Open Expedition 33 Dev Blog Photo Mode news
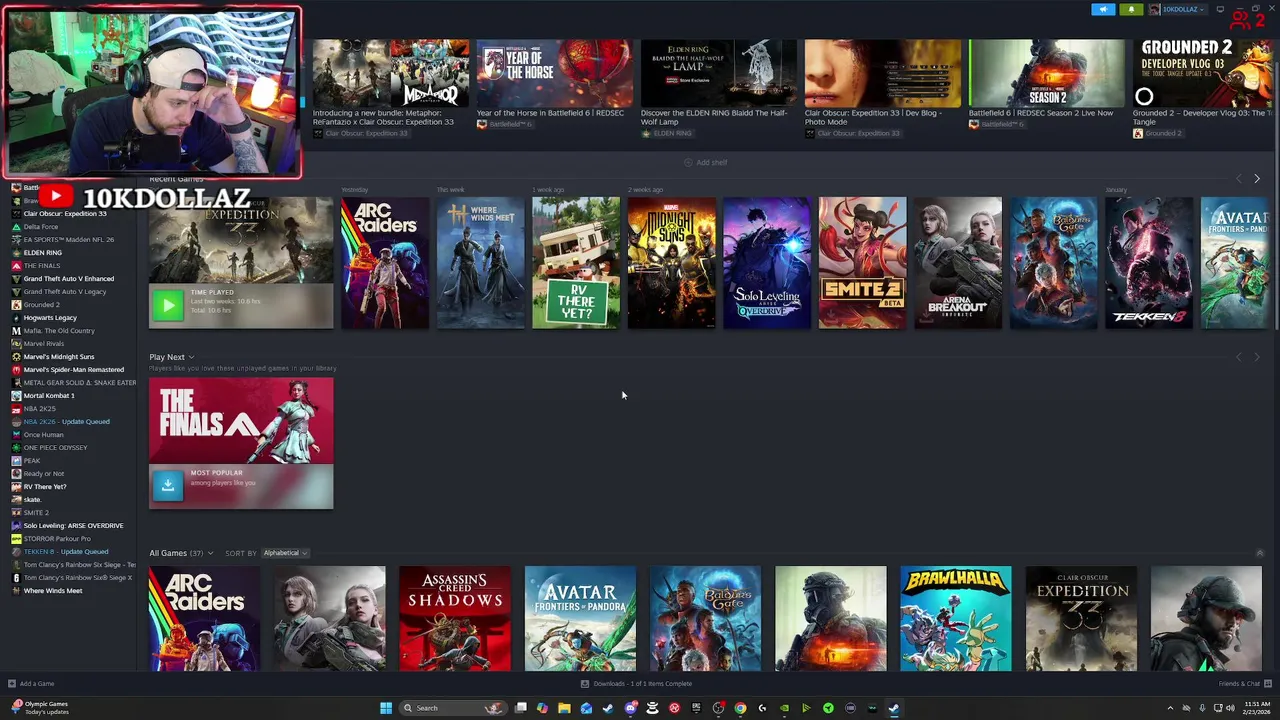 (882, 88)
